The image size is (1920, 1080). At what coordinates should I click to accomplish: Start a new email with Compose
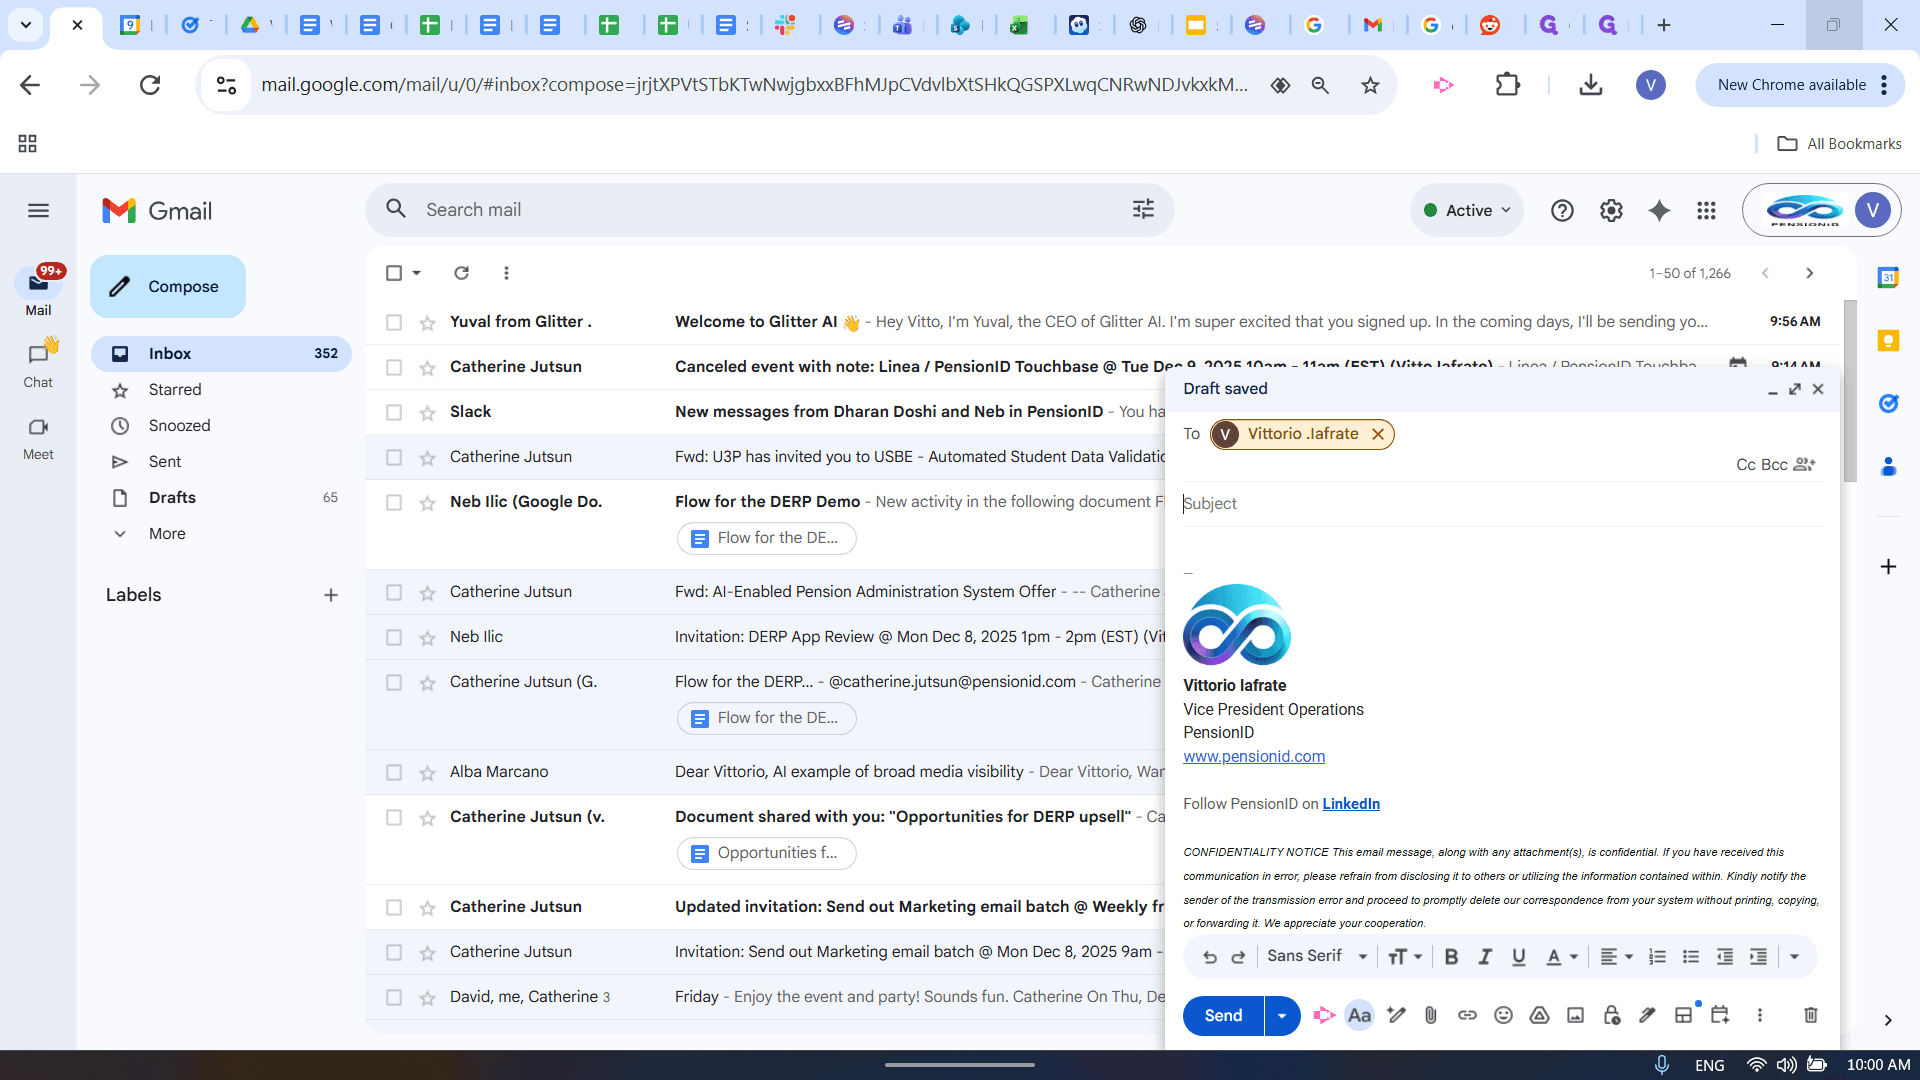(x=168, y=286)
